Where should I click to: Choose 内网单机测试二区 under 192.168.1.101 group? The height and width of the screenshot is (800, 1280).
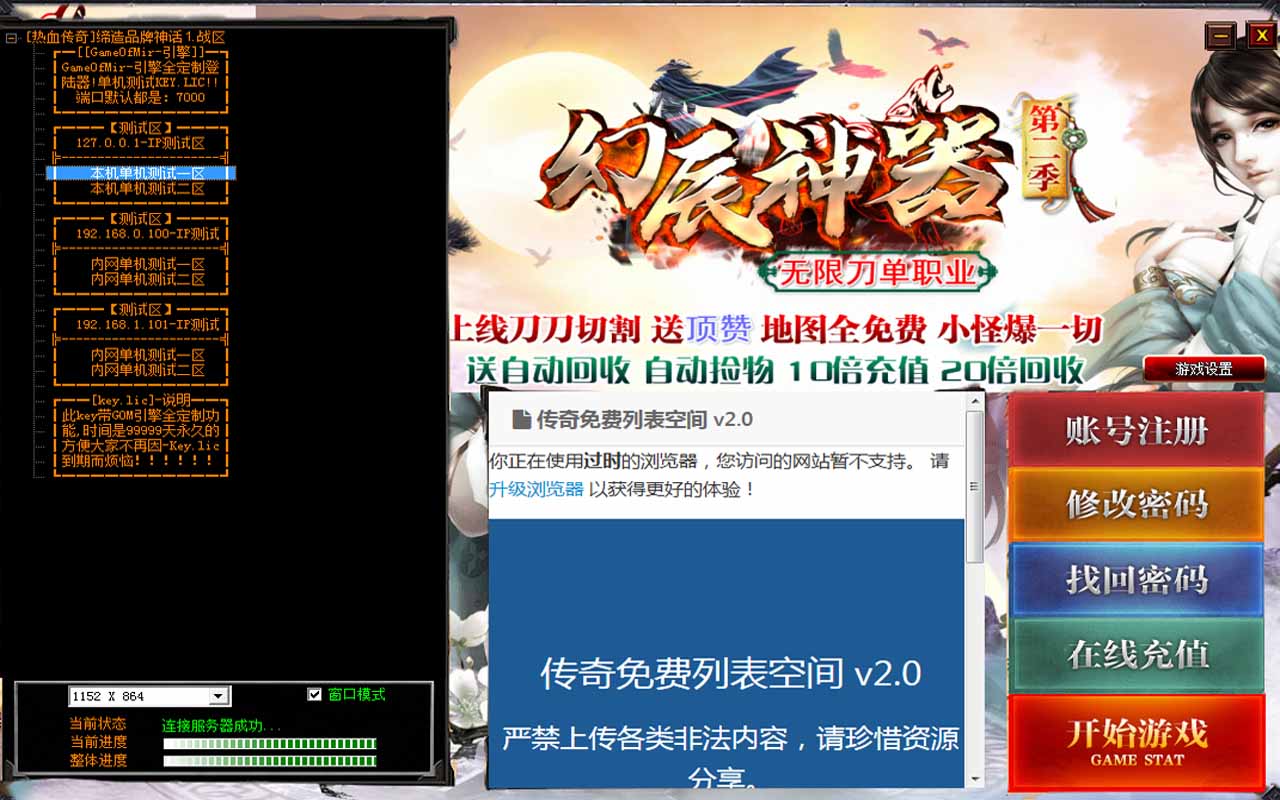click(147, 370)
